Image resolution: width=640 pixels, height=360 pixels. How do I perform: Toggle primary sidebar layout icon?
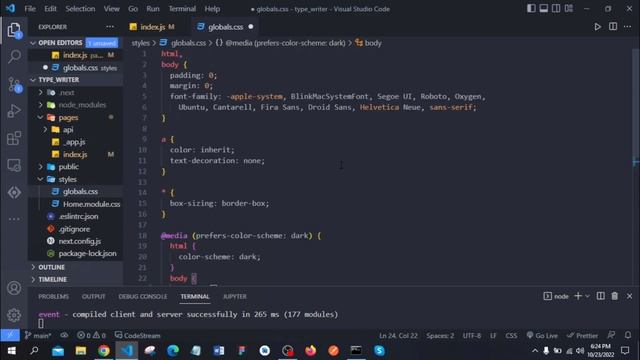coord(531,9)
